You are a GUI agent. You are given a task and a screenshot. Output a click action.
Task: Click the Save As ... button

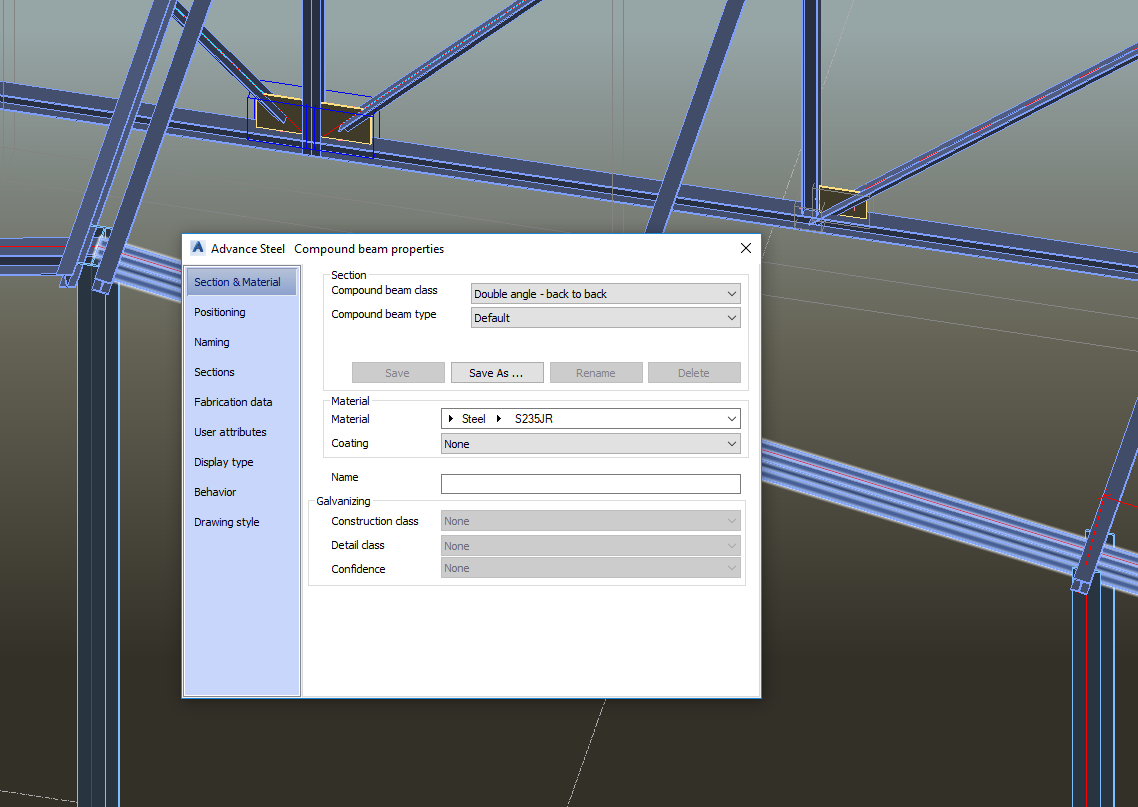point(497,372)
